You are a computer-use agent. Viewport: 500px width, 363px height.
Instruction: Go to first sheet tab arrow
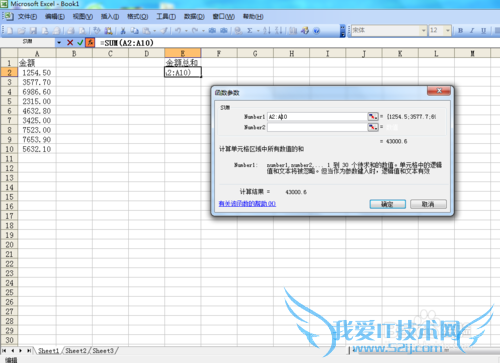tap(4, 351)
